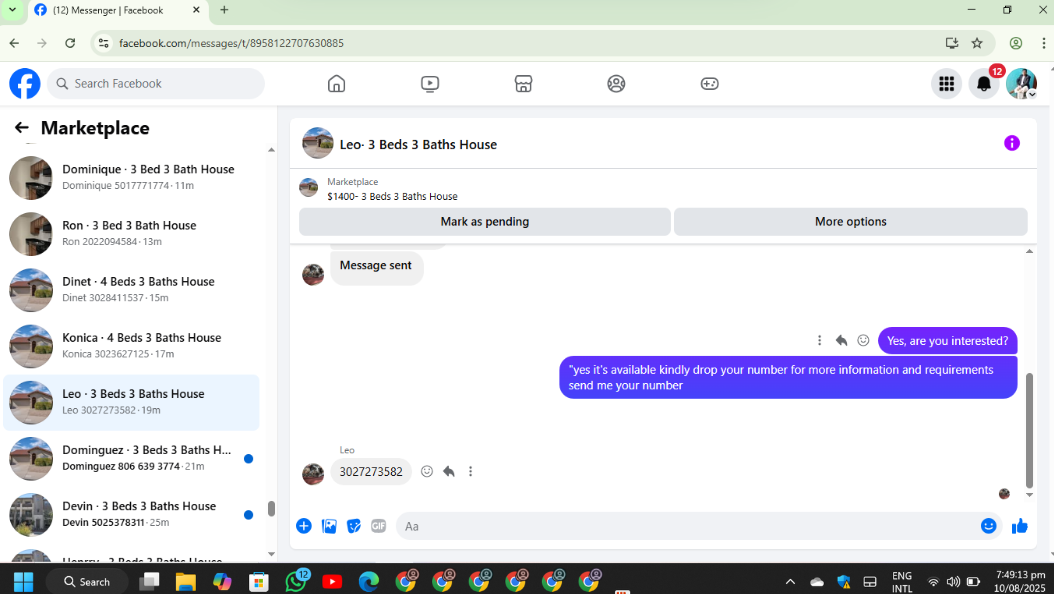Viewport: 1054px width, 594px height.
Task: Open the Konica 4 Beds 3 Baths House chat
Action: (x=132, y=346)
